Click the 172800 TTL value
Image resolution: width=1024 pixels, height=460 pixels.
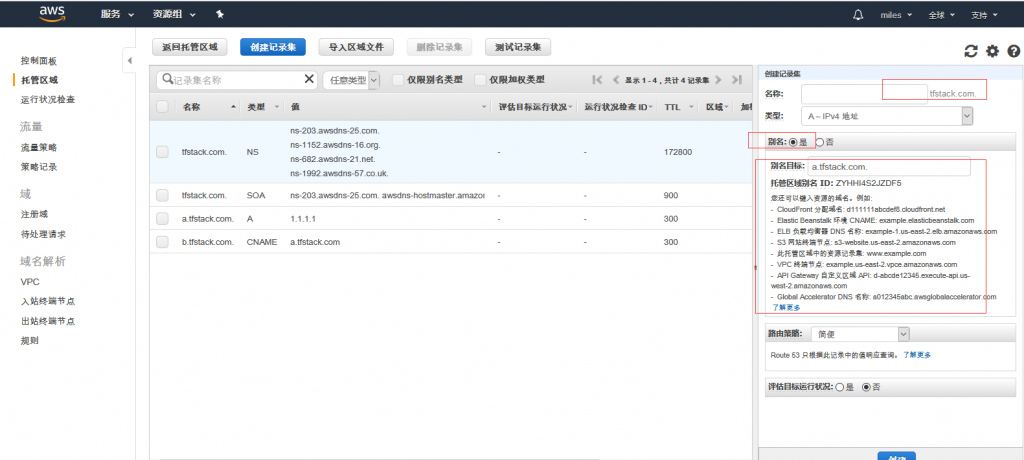[x=678, y=152]
